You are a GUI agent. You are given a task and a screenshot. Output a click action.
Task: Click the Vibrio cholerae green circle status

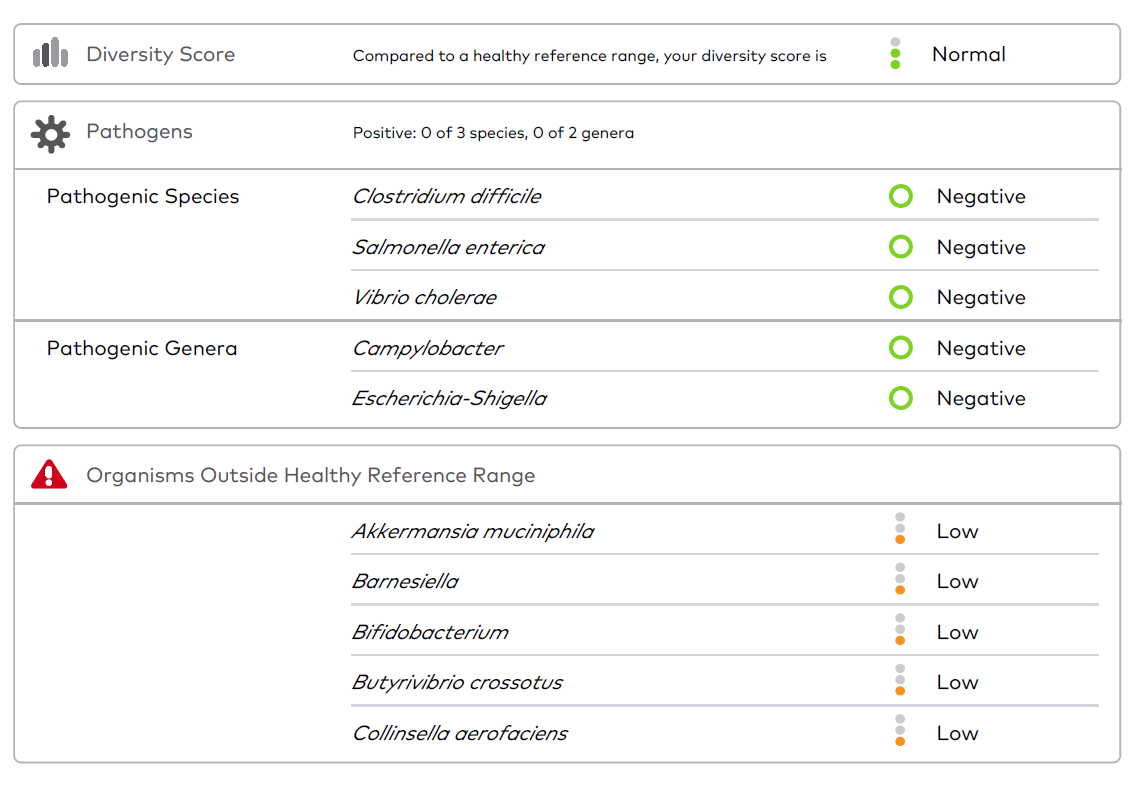(900, 297)
